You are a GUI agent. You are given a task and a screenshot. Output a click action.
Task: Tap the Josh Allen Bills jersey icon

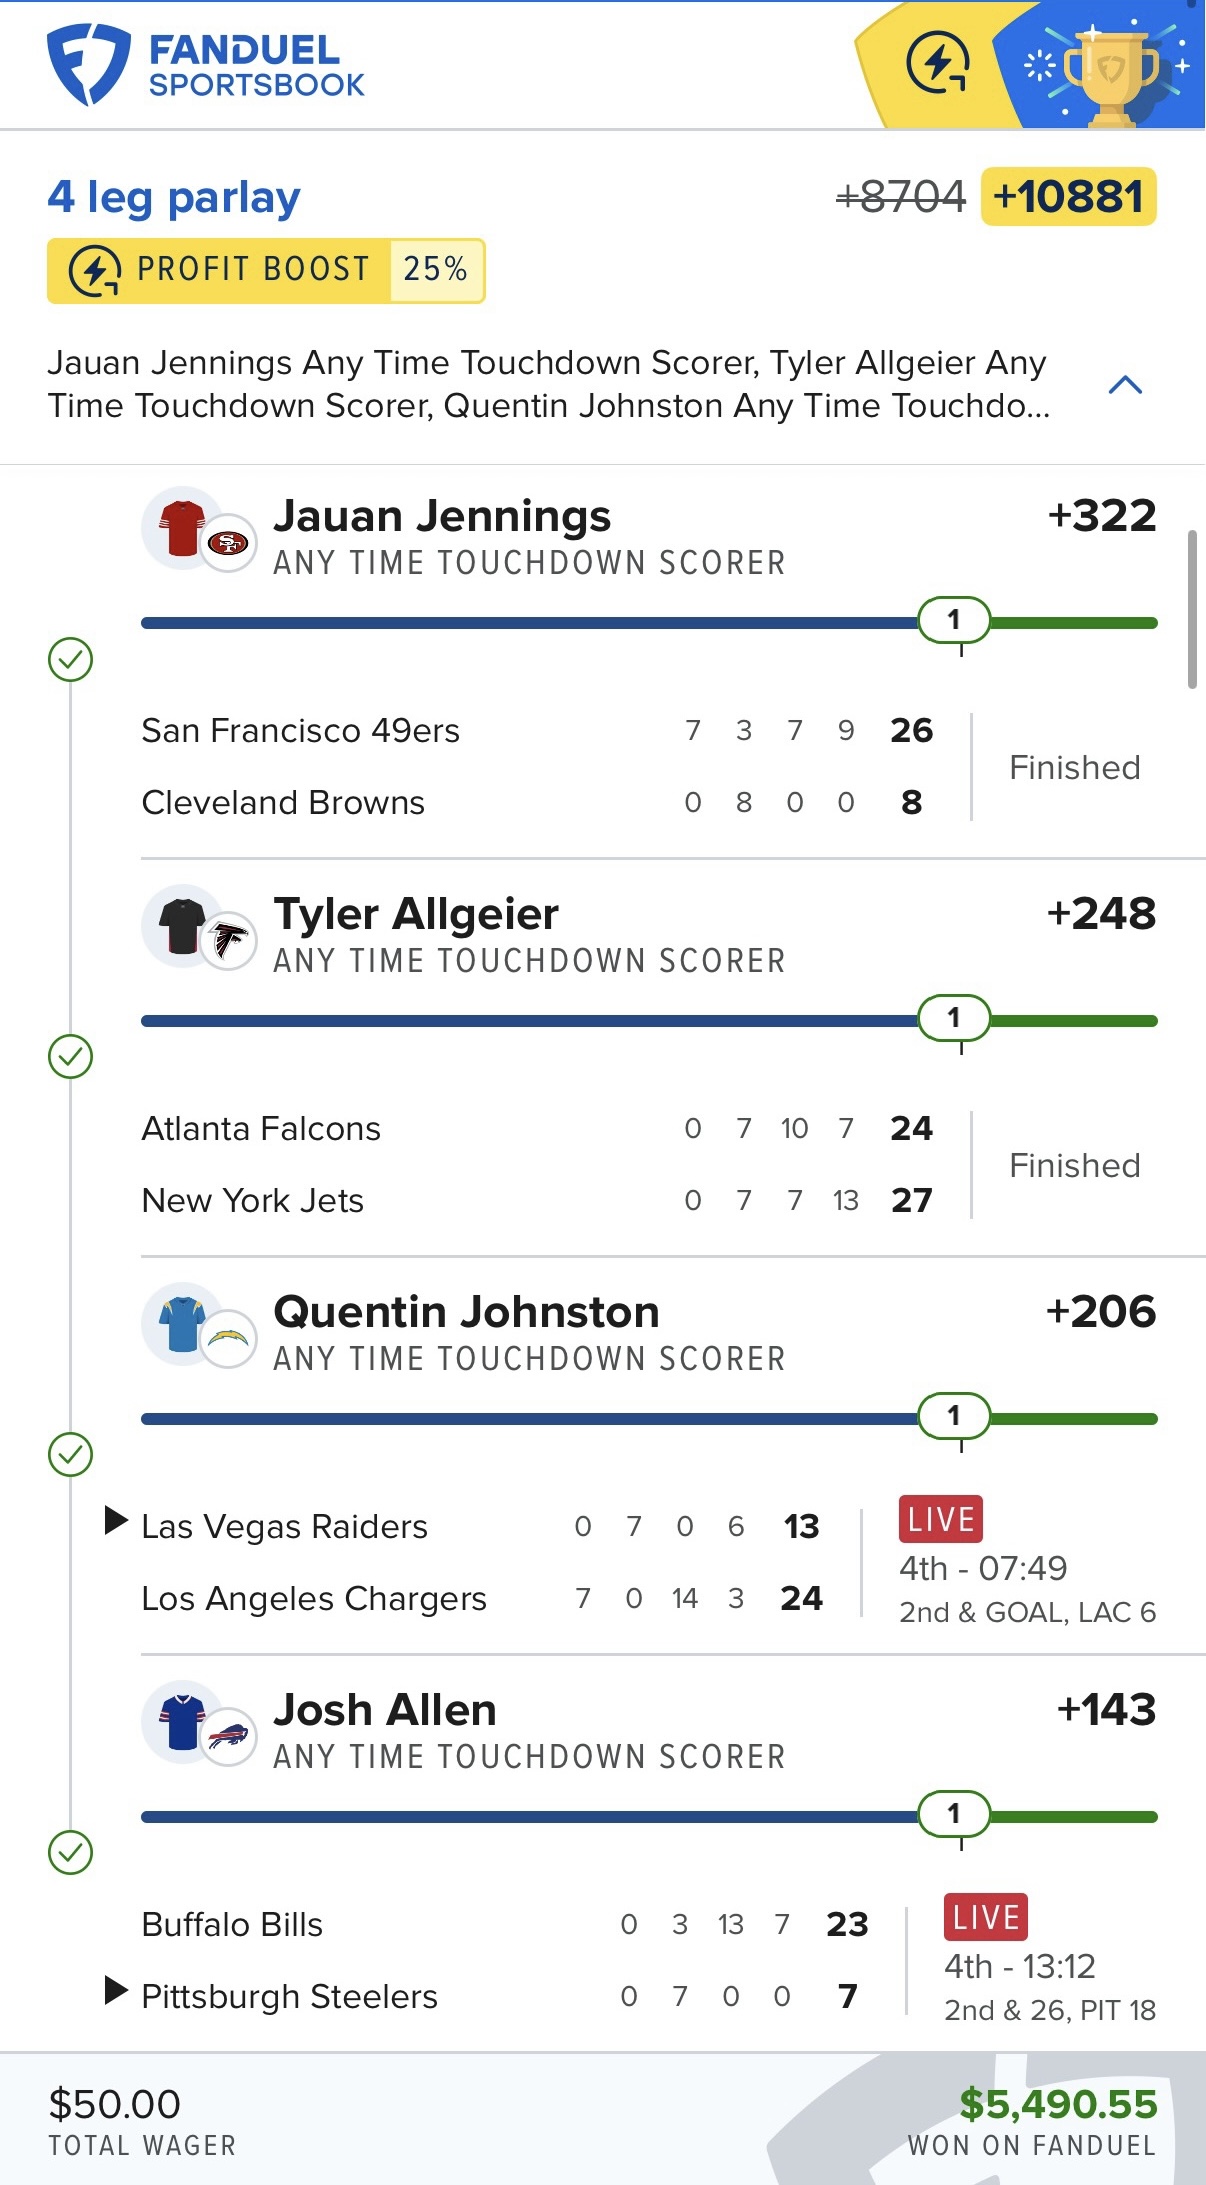[x=183, y=1722]
